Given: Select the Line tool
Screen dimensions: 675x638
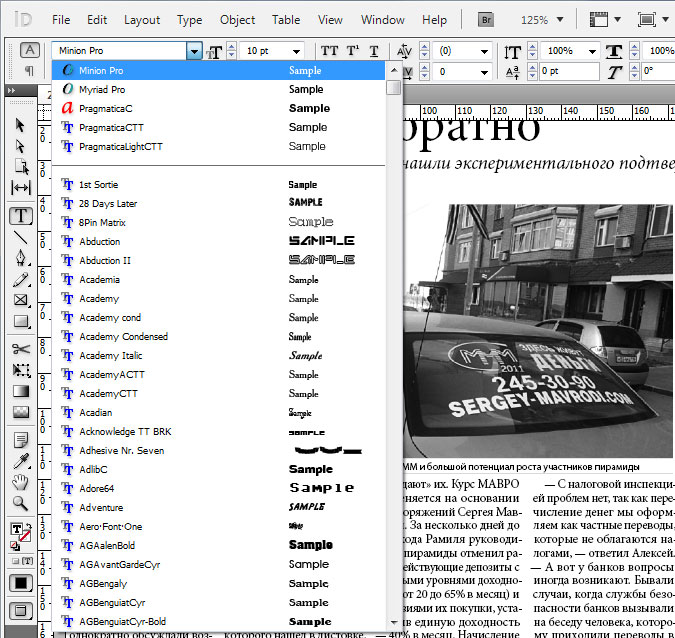Looking at the screenshot, I should (21, 237).
